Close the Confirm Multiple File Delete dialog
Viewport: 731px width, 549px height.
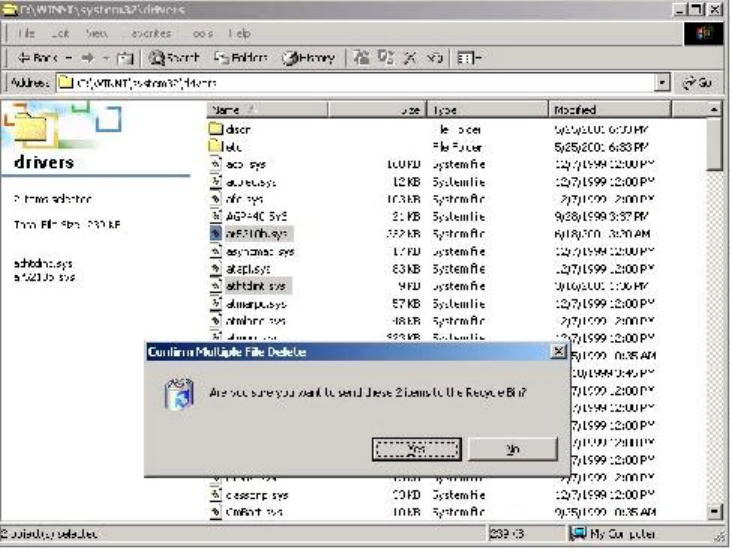coord(558,351)
